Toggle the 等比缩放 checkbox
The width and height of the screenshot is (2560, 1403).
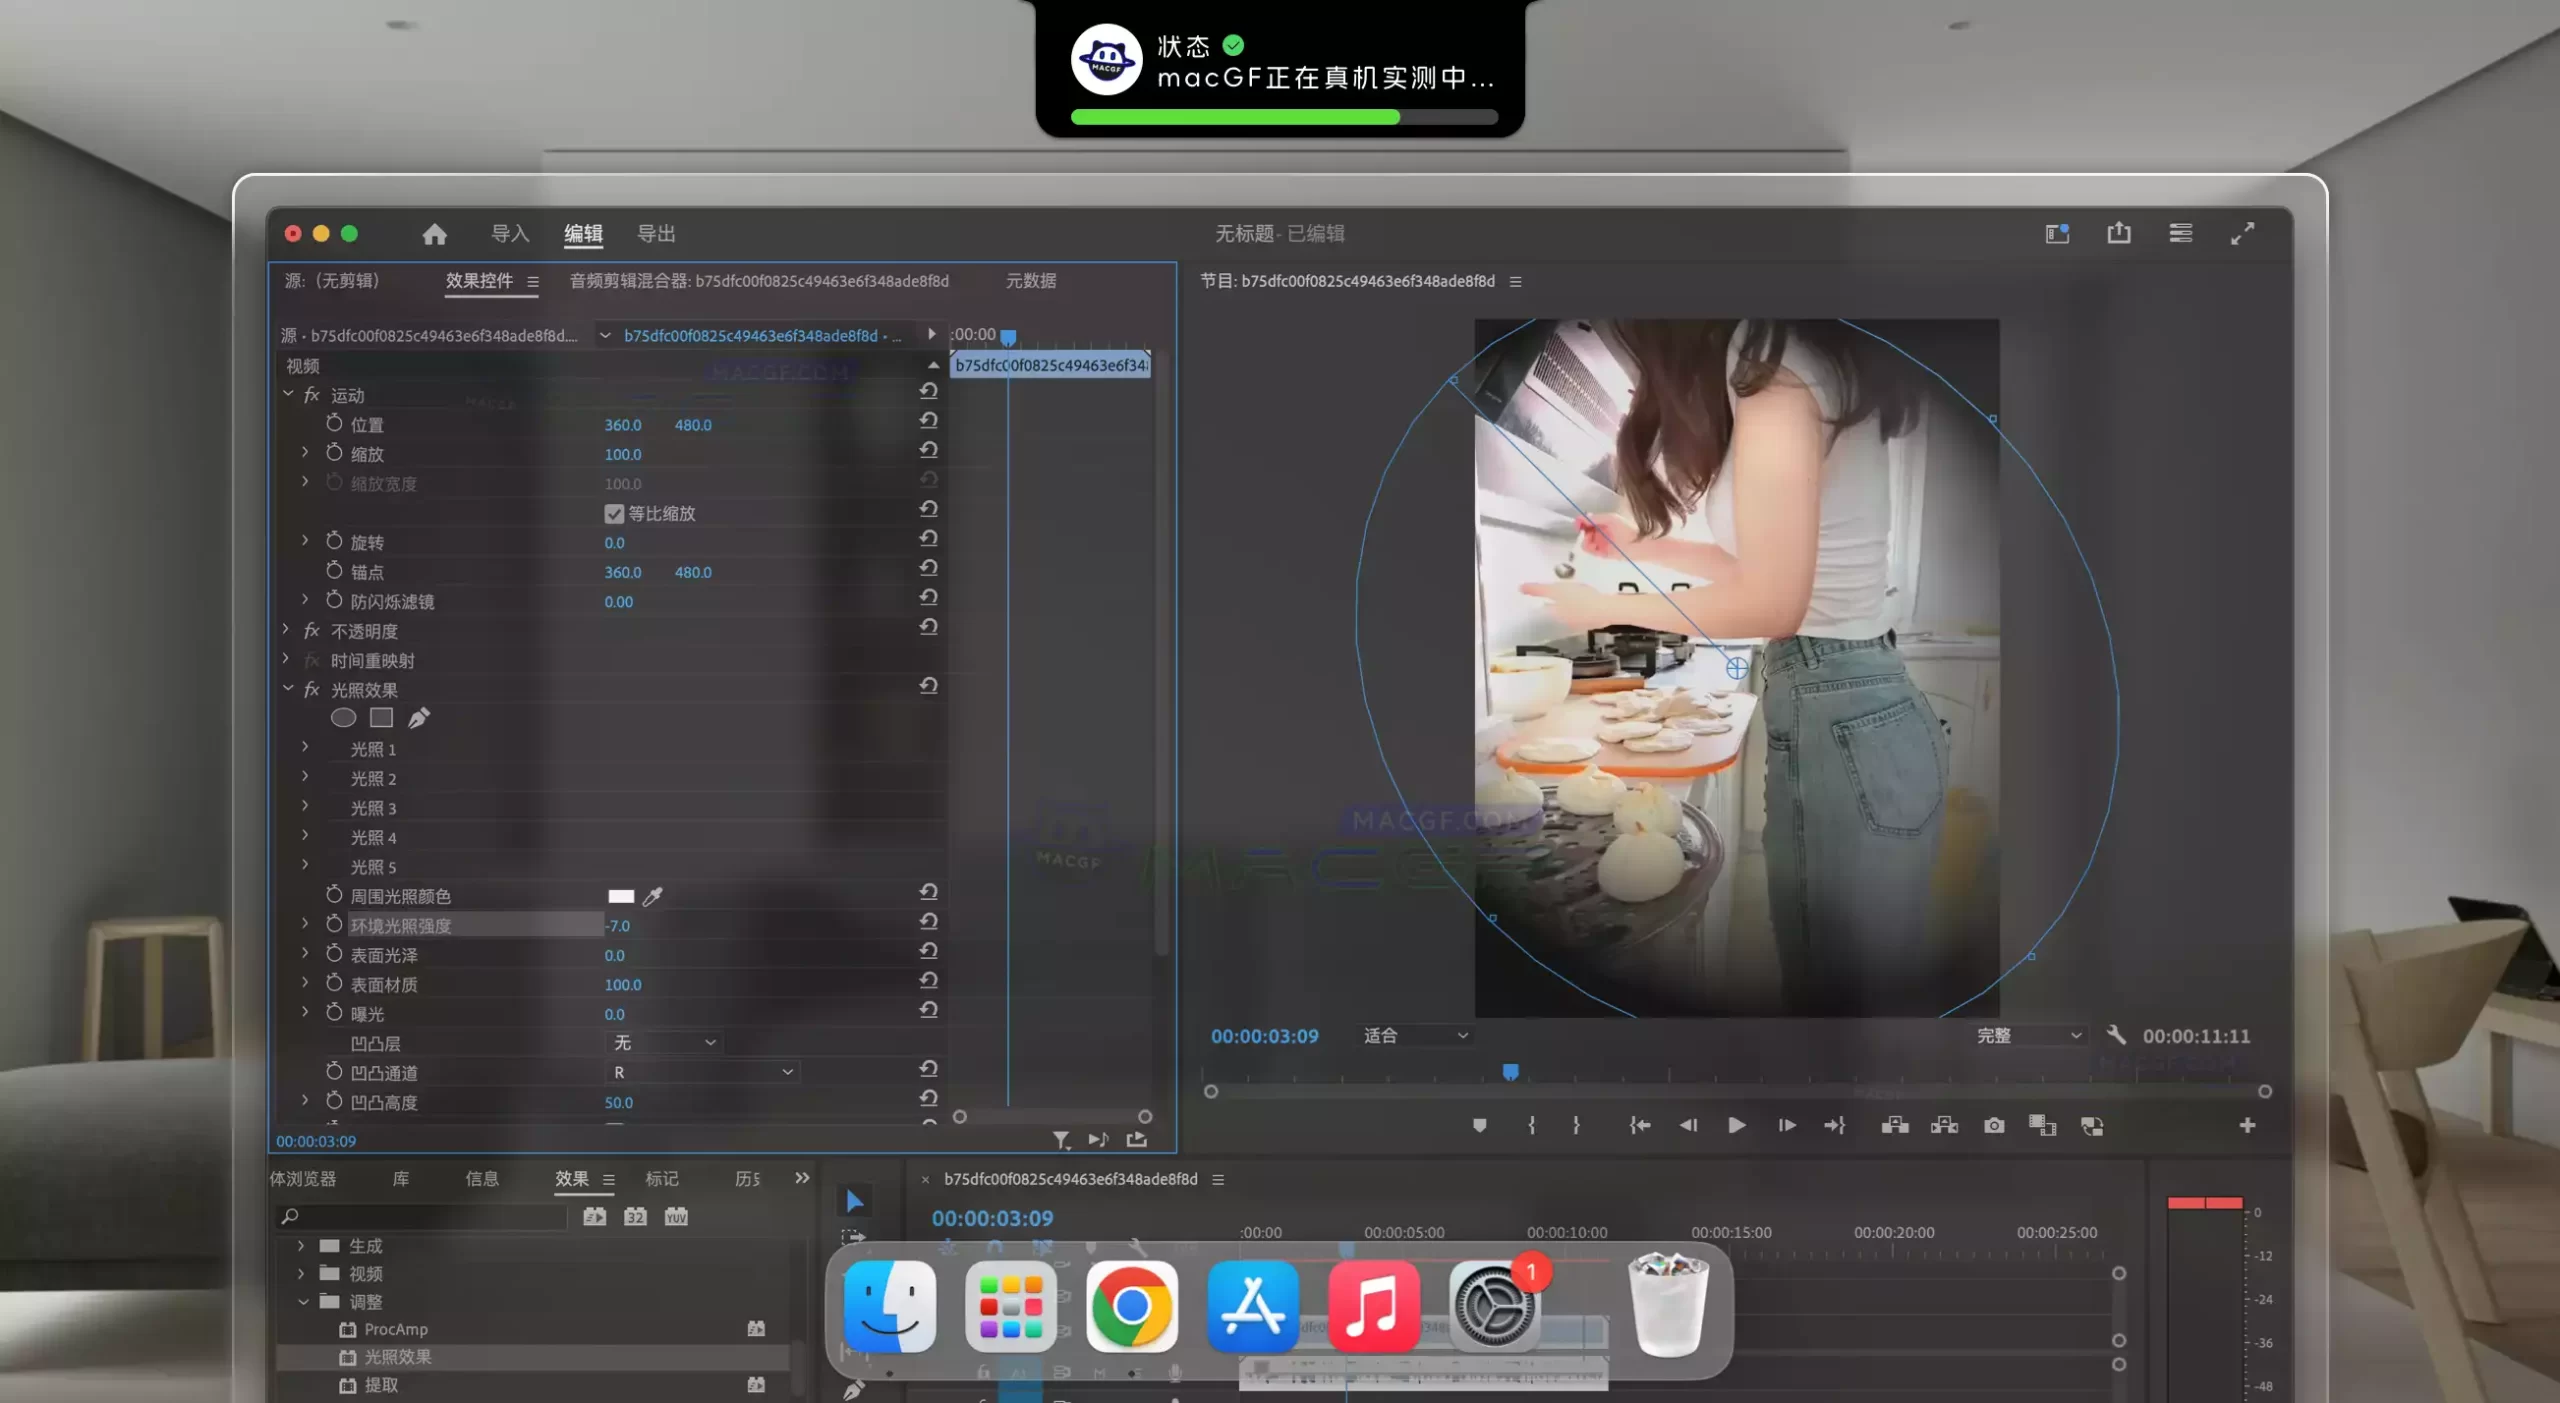pos(614,513)
